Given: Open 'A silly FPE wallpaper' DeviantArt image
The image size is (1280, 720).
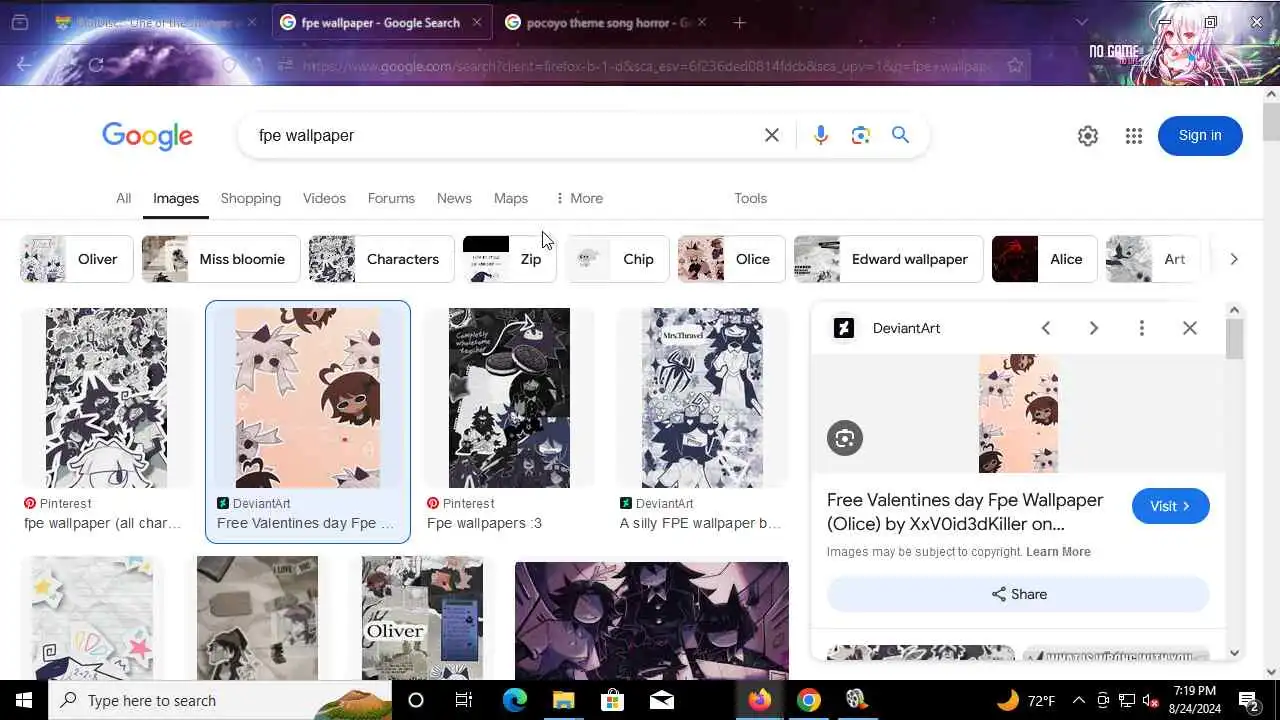Looking at the screenshot, I should click(701, 398).
